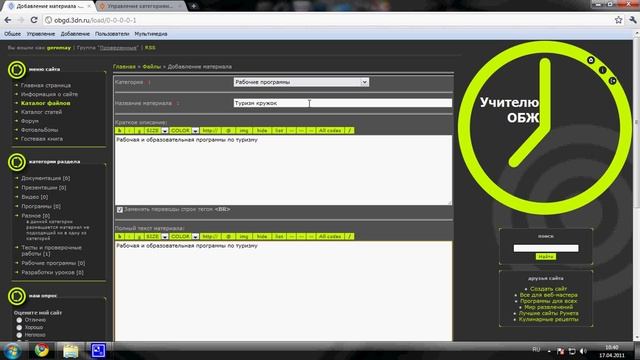Image resolution: width=640 pixels, height=360 pixels.
Task: Reload the page in the browser
Action: [x=34, y=20]
